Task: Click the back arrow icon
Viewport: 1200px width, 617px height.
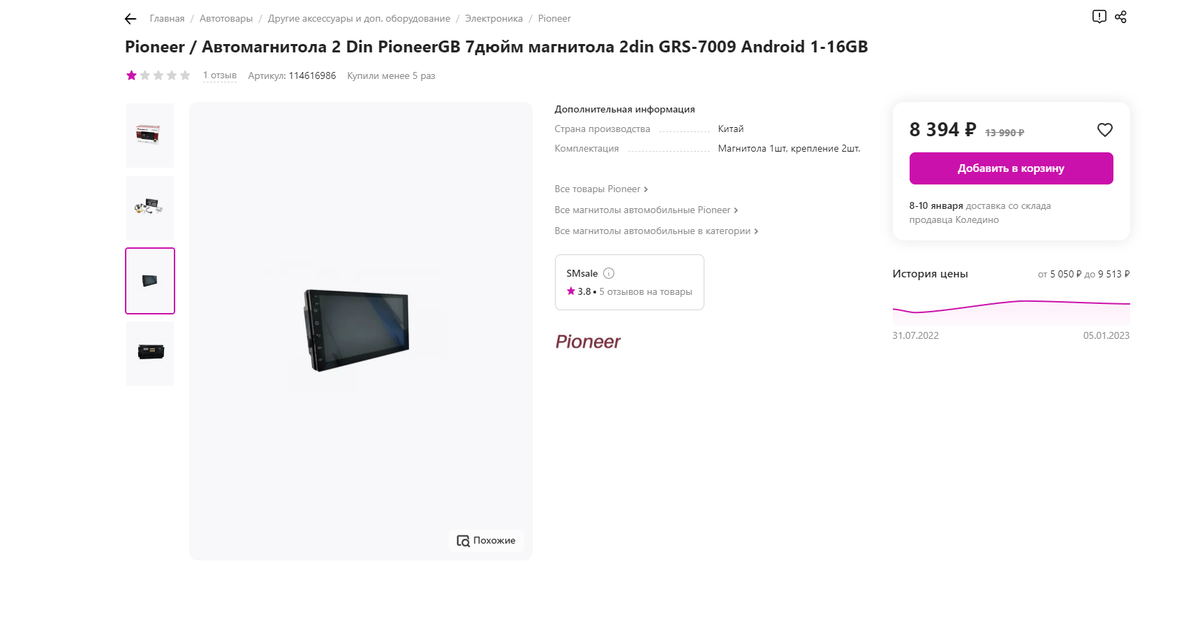Action: [130, 19]
